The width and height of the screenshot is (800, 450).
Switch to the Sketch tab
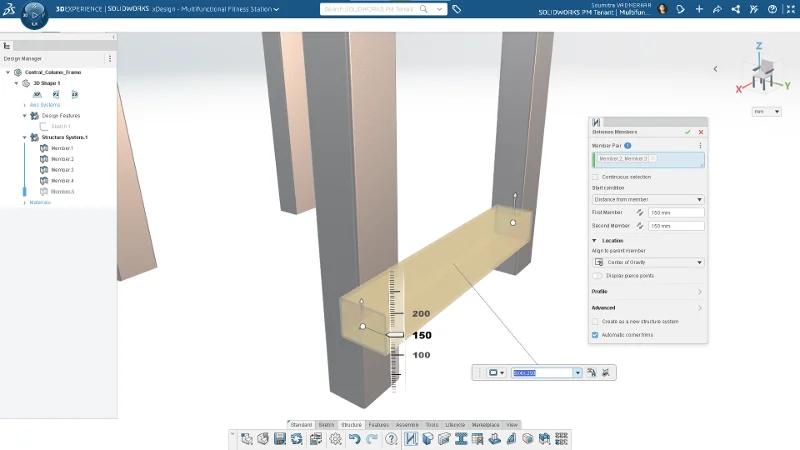[326, 425]
